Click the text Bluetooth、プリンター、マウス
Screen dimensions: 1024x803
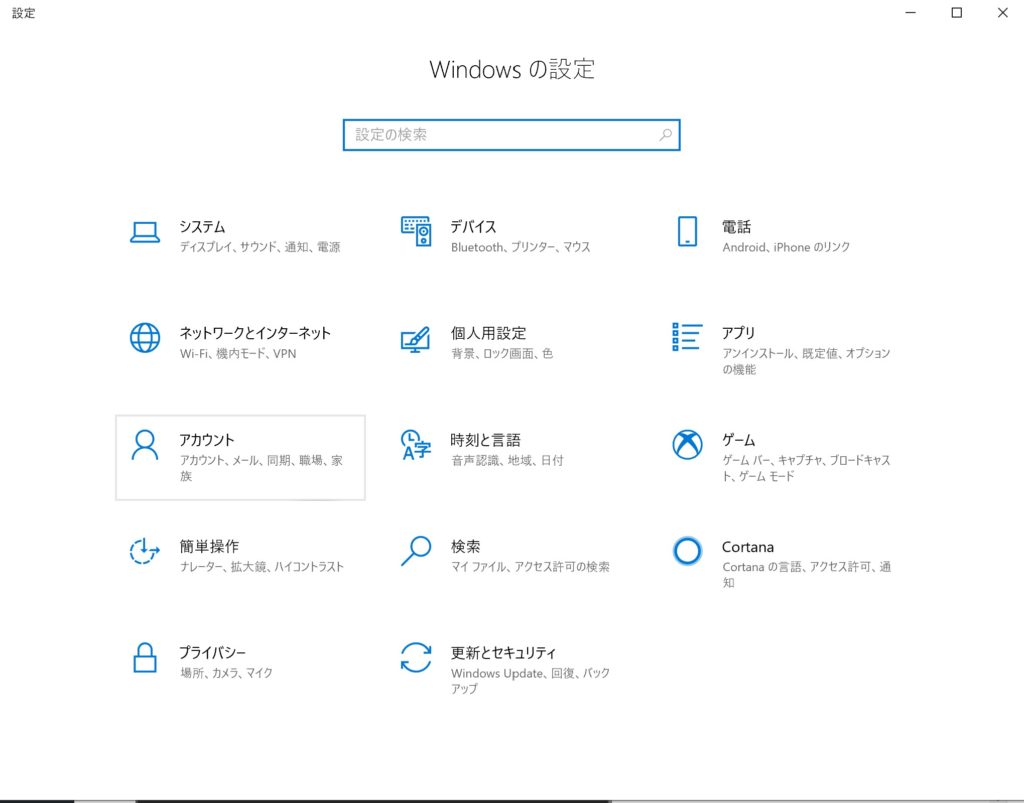click(520, 247)
